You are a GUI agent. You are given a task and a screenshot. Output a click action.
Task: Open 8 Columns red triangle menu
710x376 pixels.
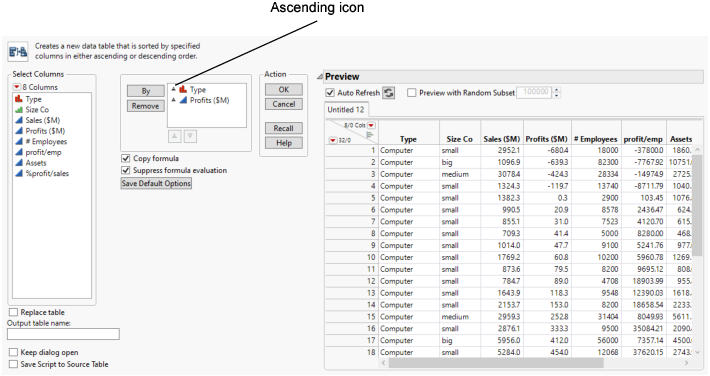17,87
